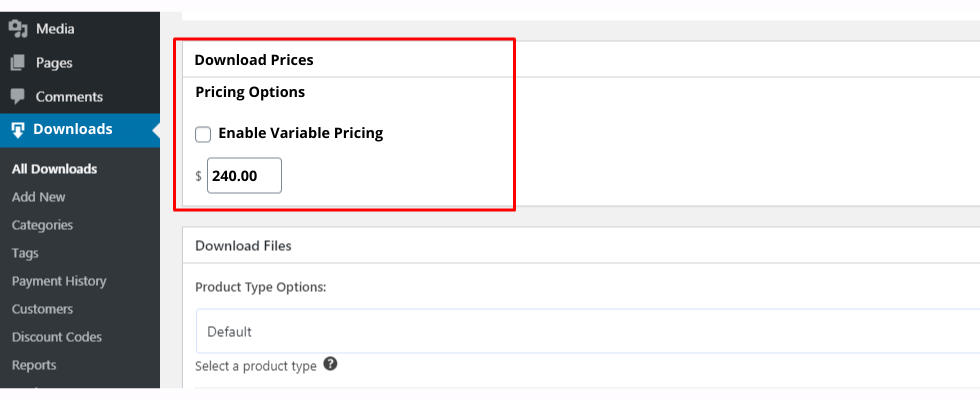Click Add New download link
The height and width of the screenshot is (400, 980).
(x=39, y=197)
